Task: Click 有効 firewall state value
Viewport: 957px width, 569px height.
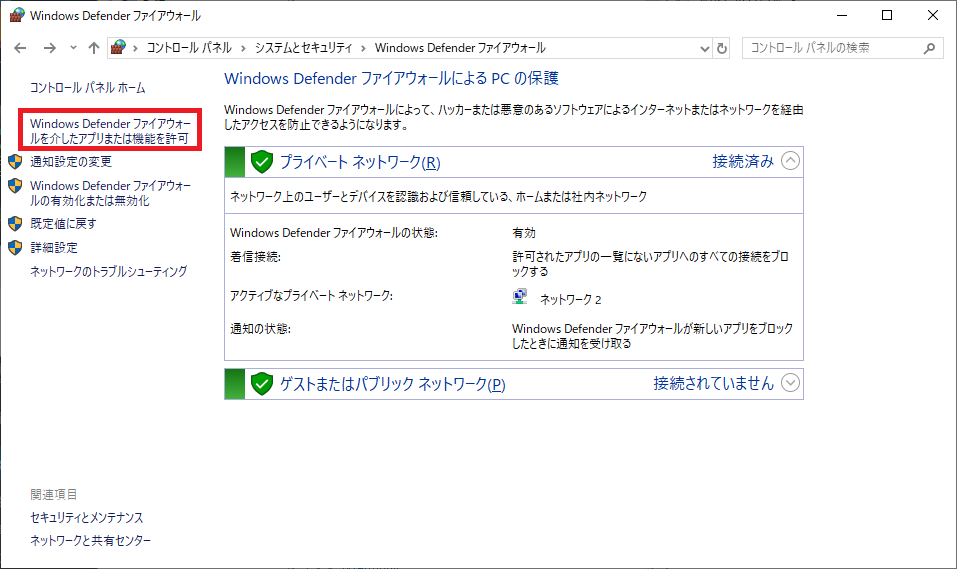Action: pyautogui.click(x=524, y=233)
